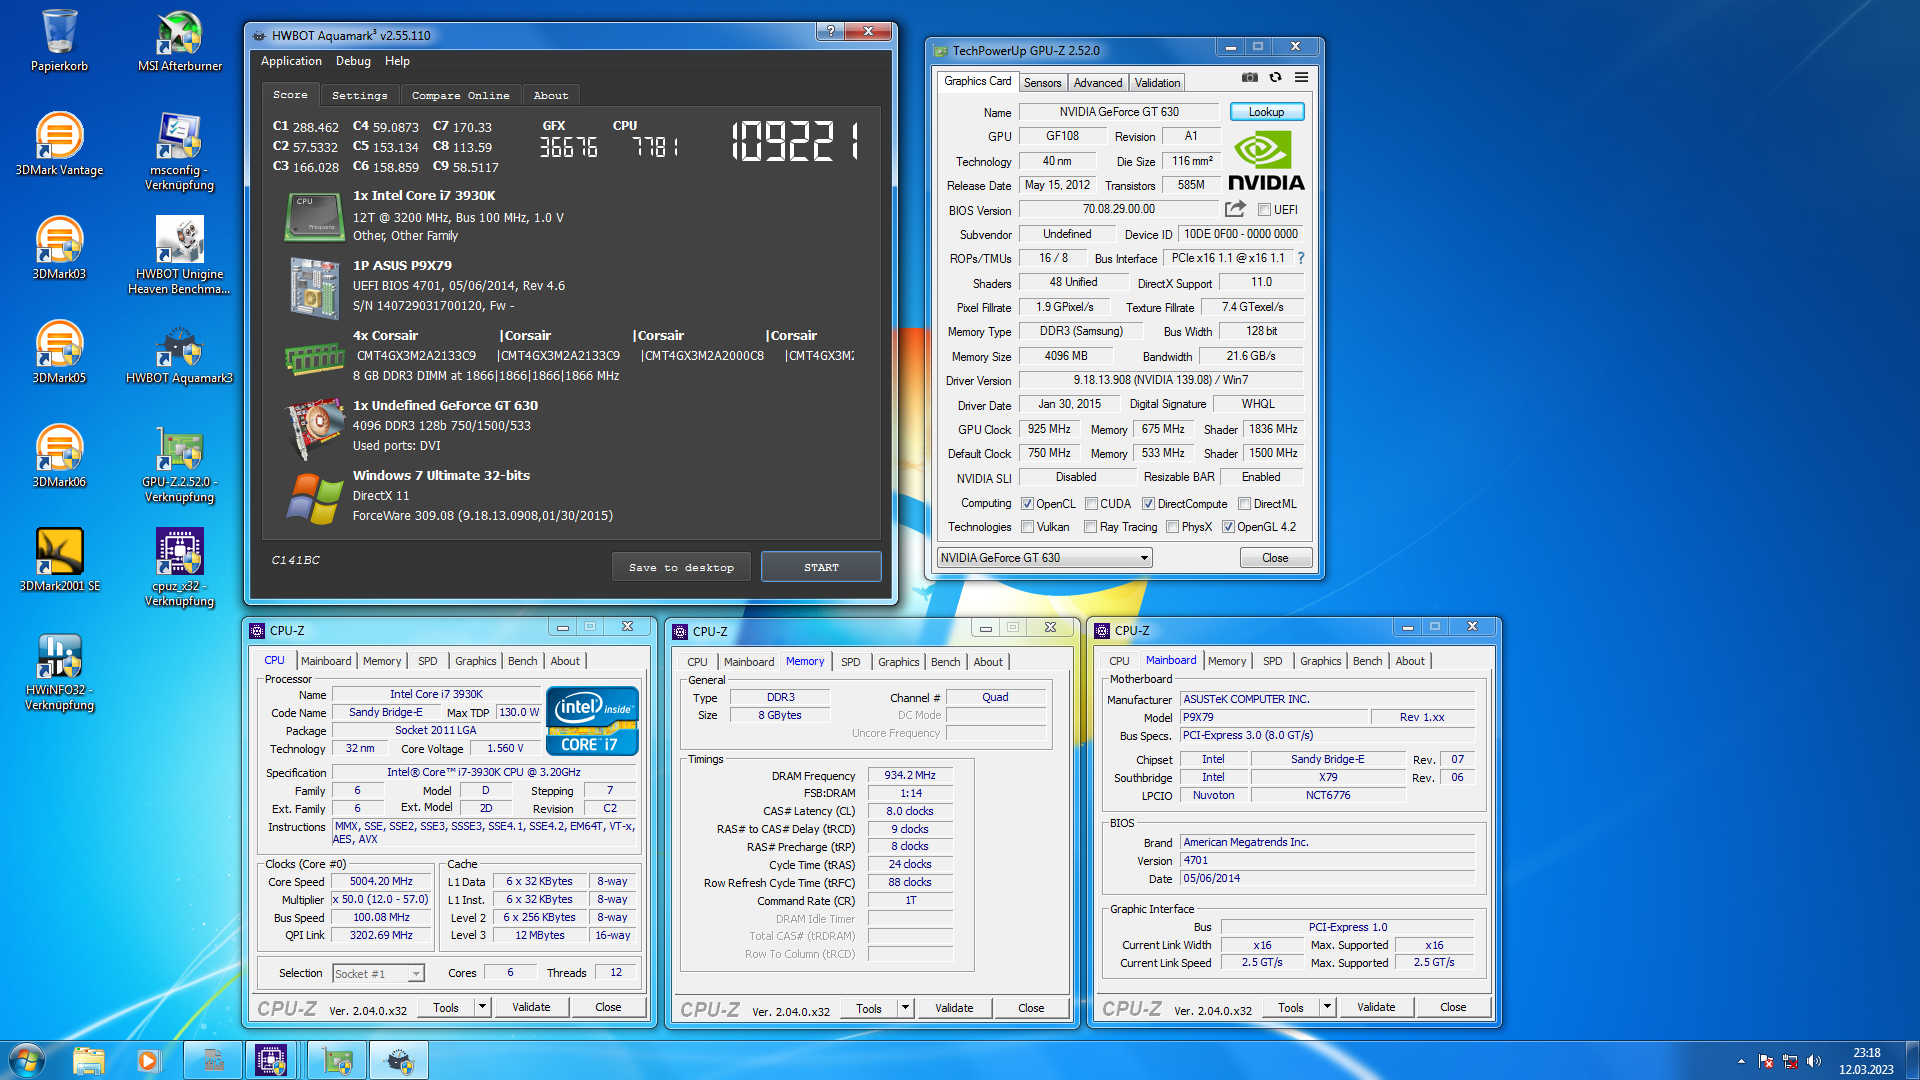Take GPU-Z screenshot with camera icon
The width and height of the screenshot is (1920, 1080).
coord(1250,77)
